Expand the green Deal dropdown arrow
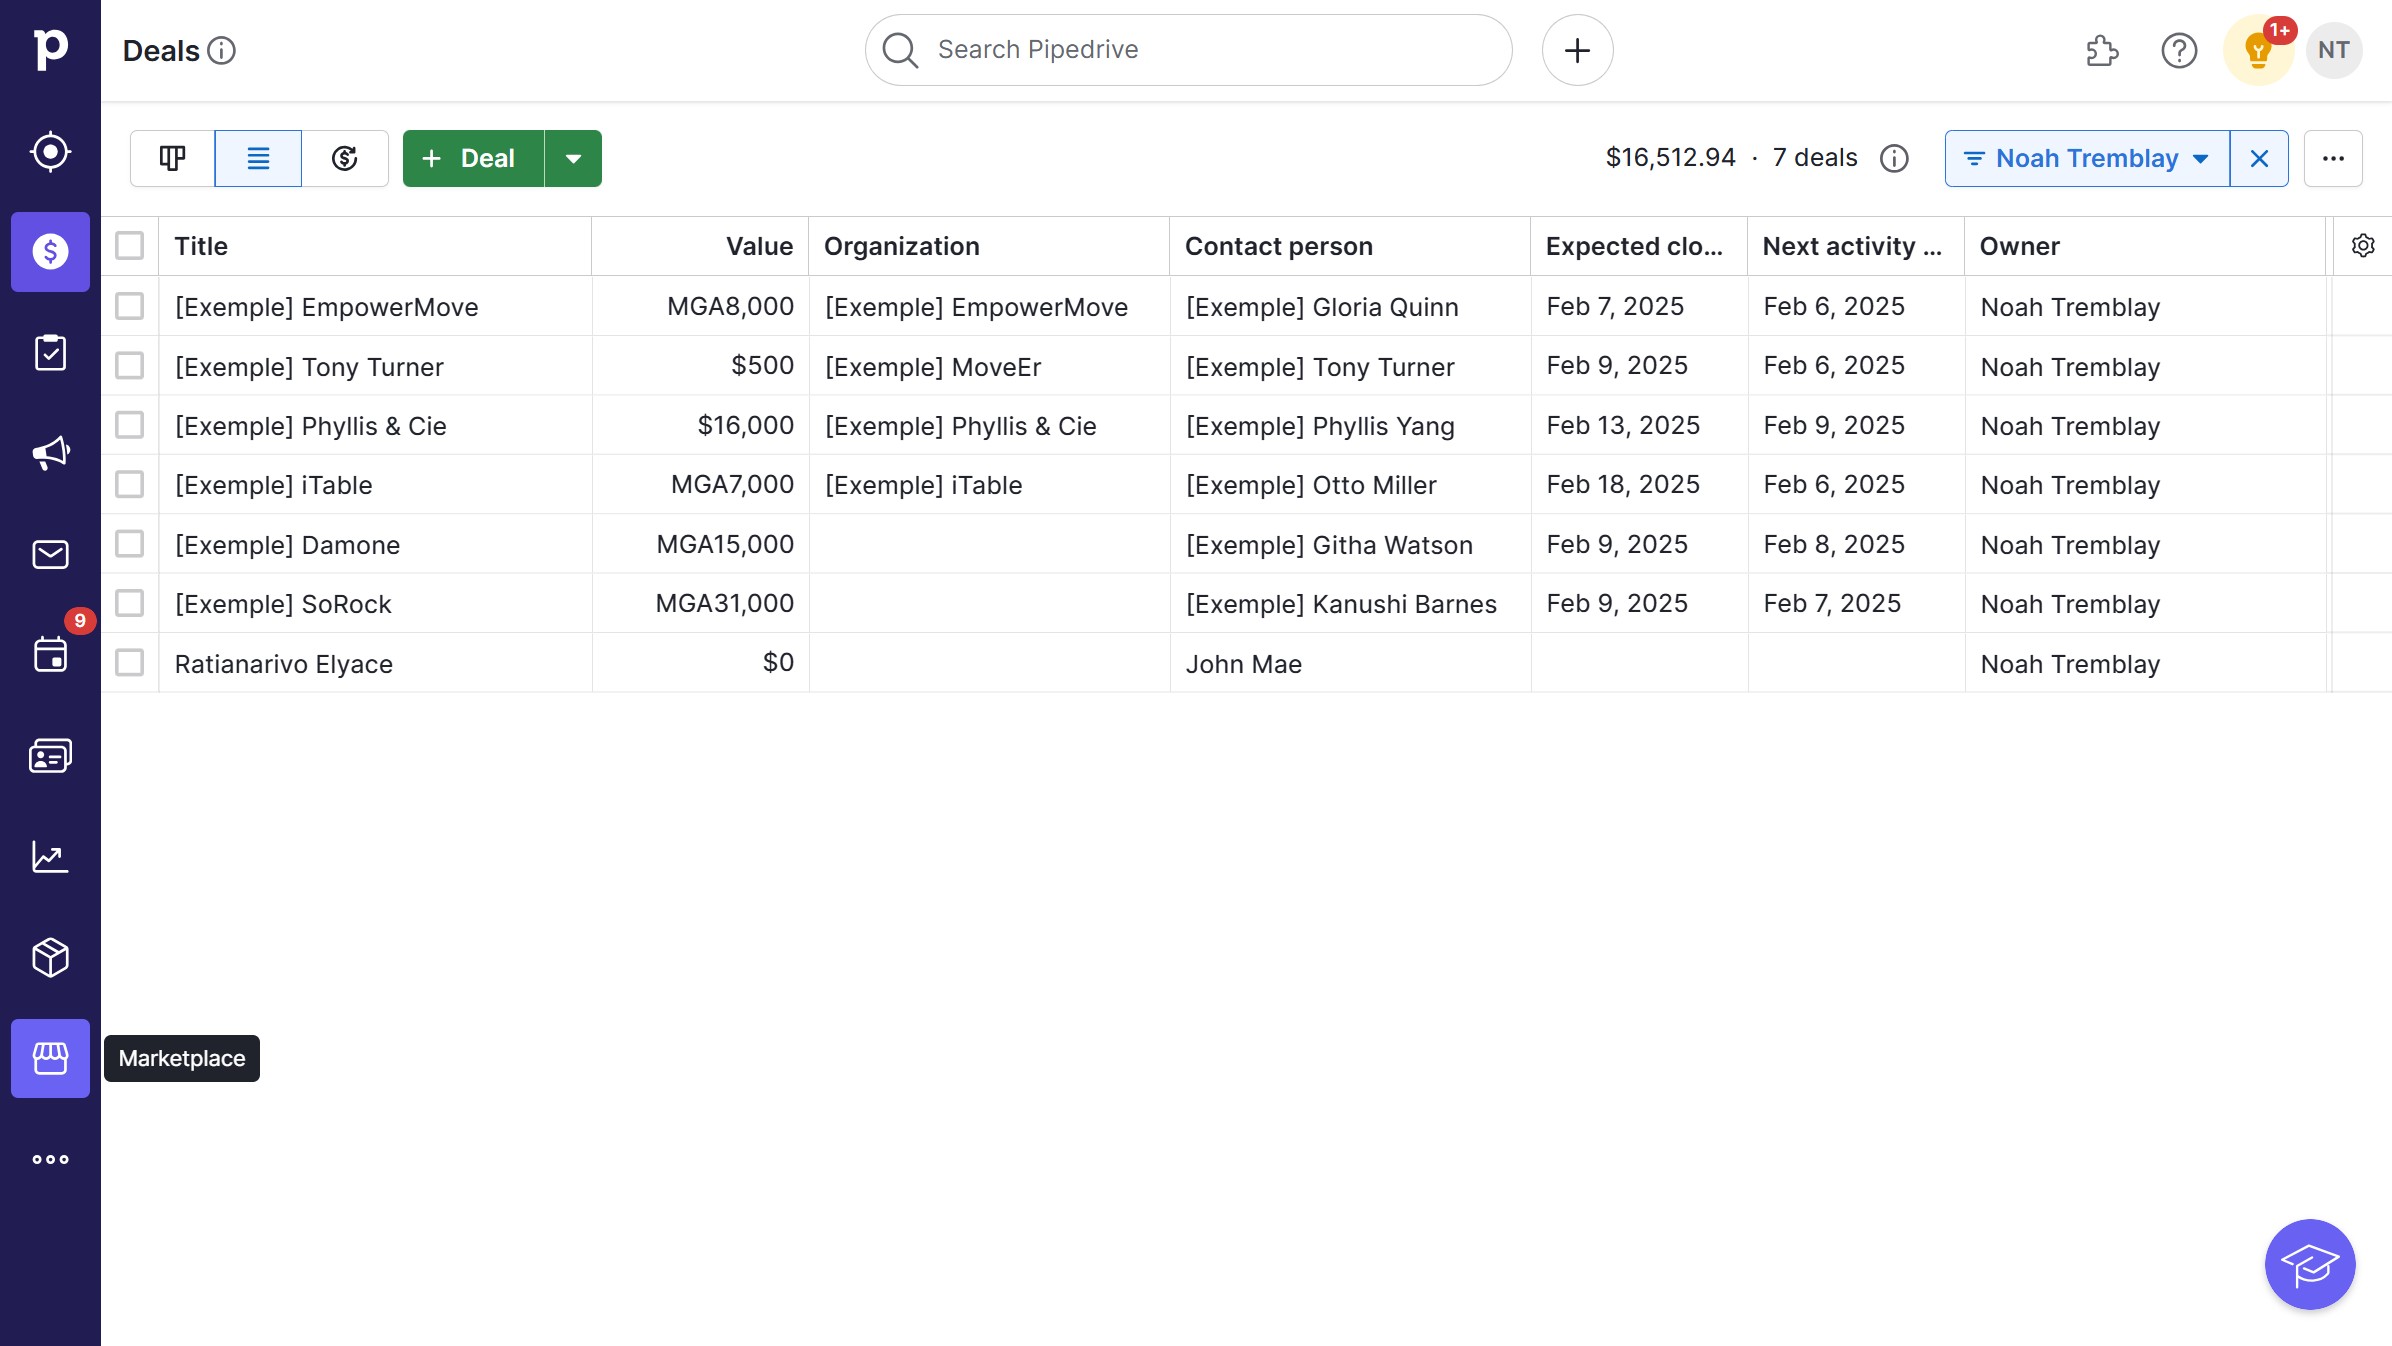This screenshot has height=1346, width=2392. 573,158
